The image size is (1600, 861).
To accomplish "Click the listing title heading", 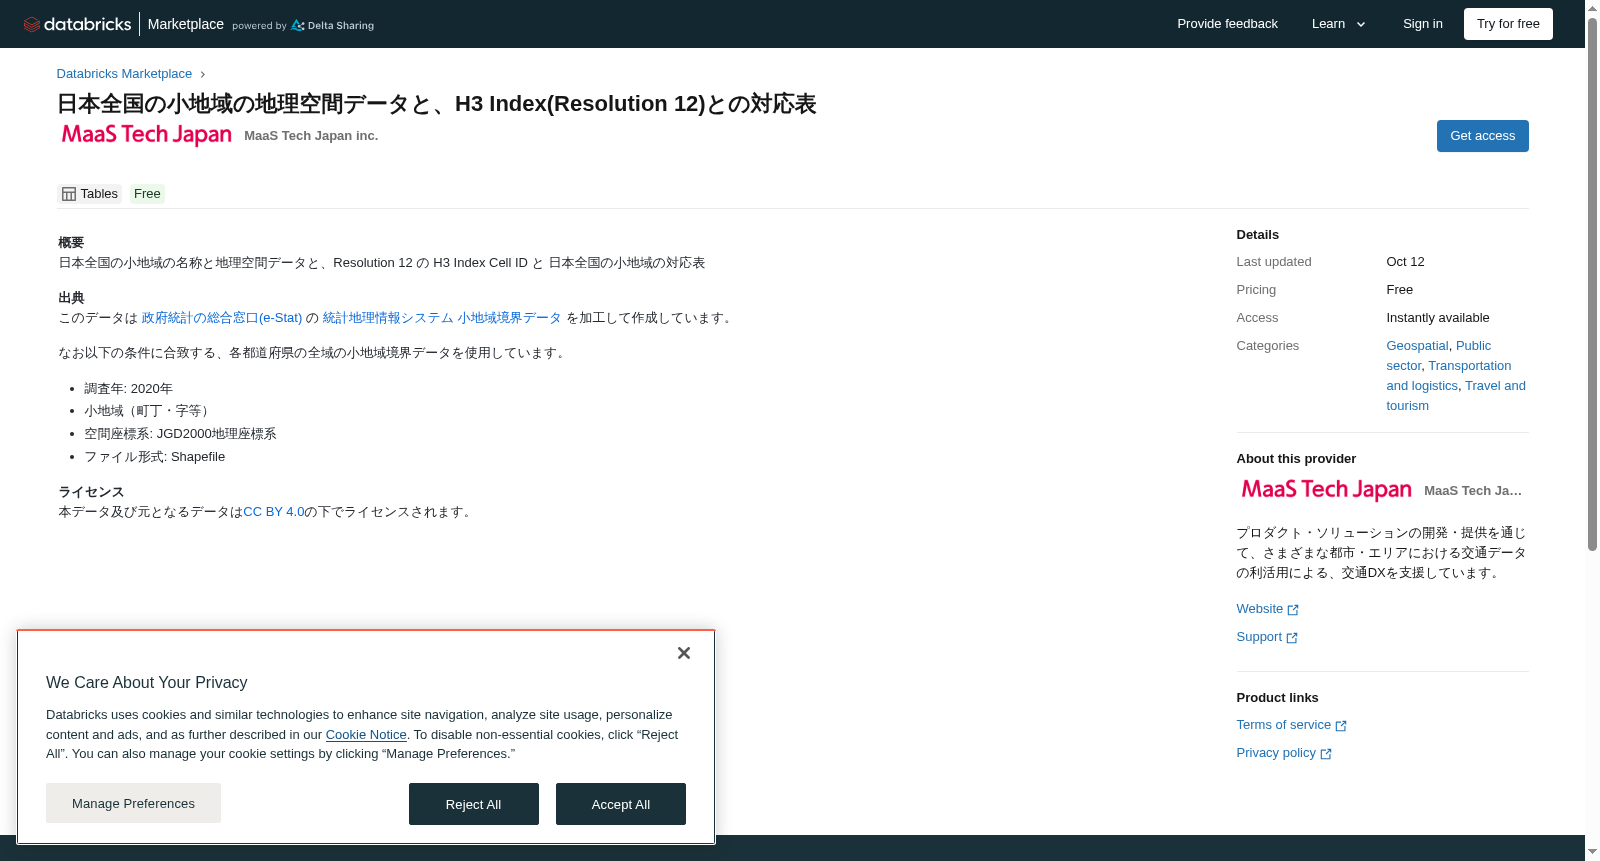I will [437, 104].
